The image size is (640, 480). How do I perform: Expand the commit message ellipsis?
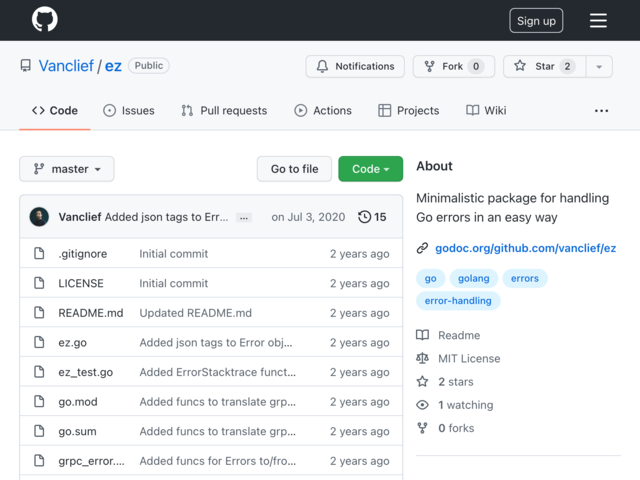pos(244,218)
